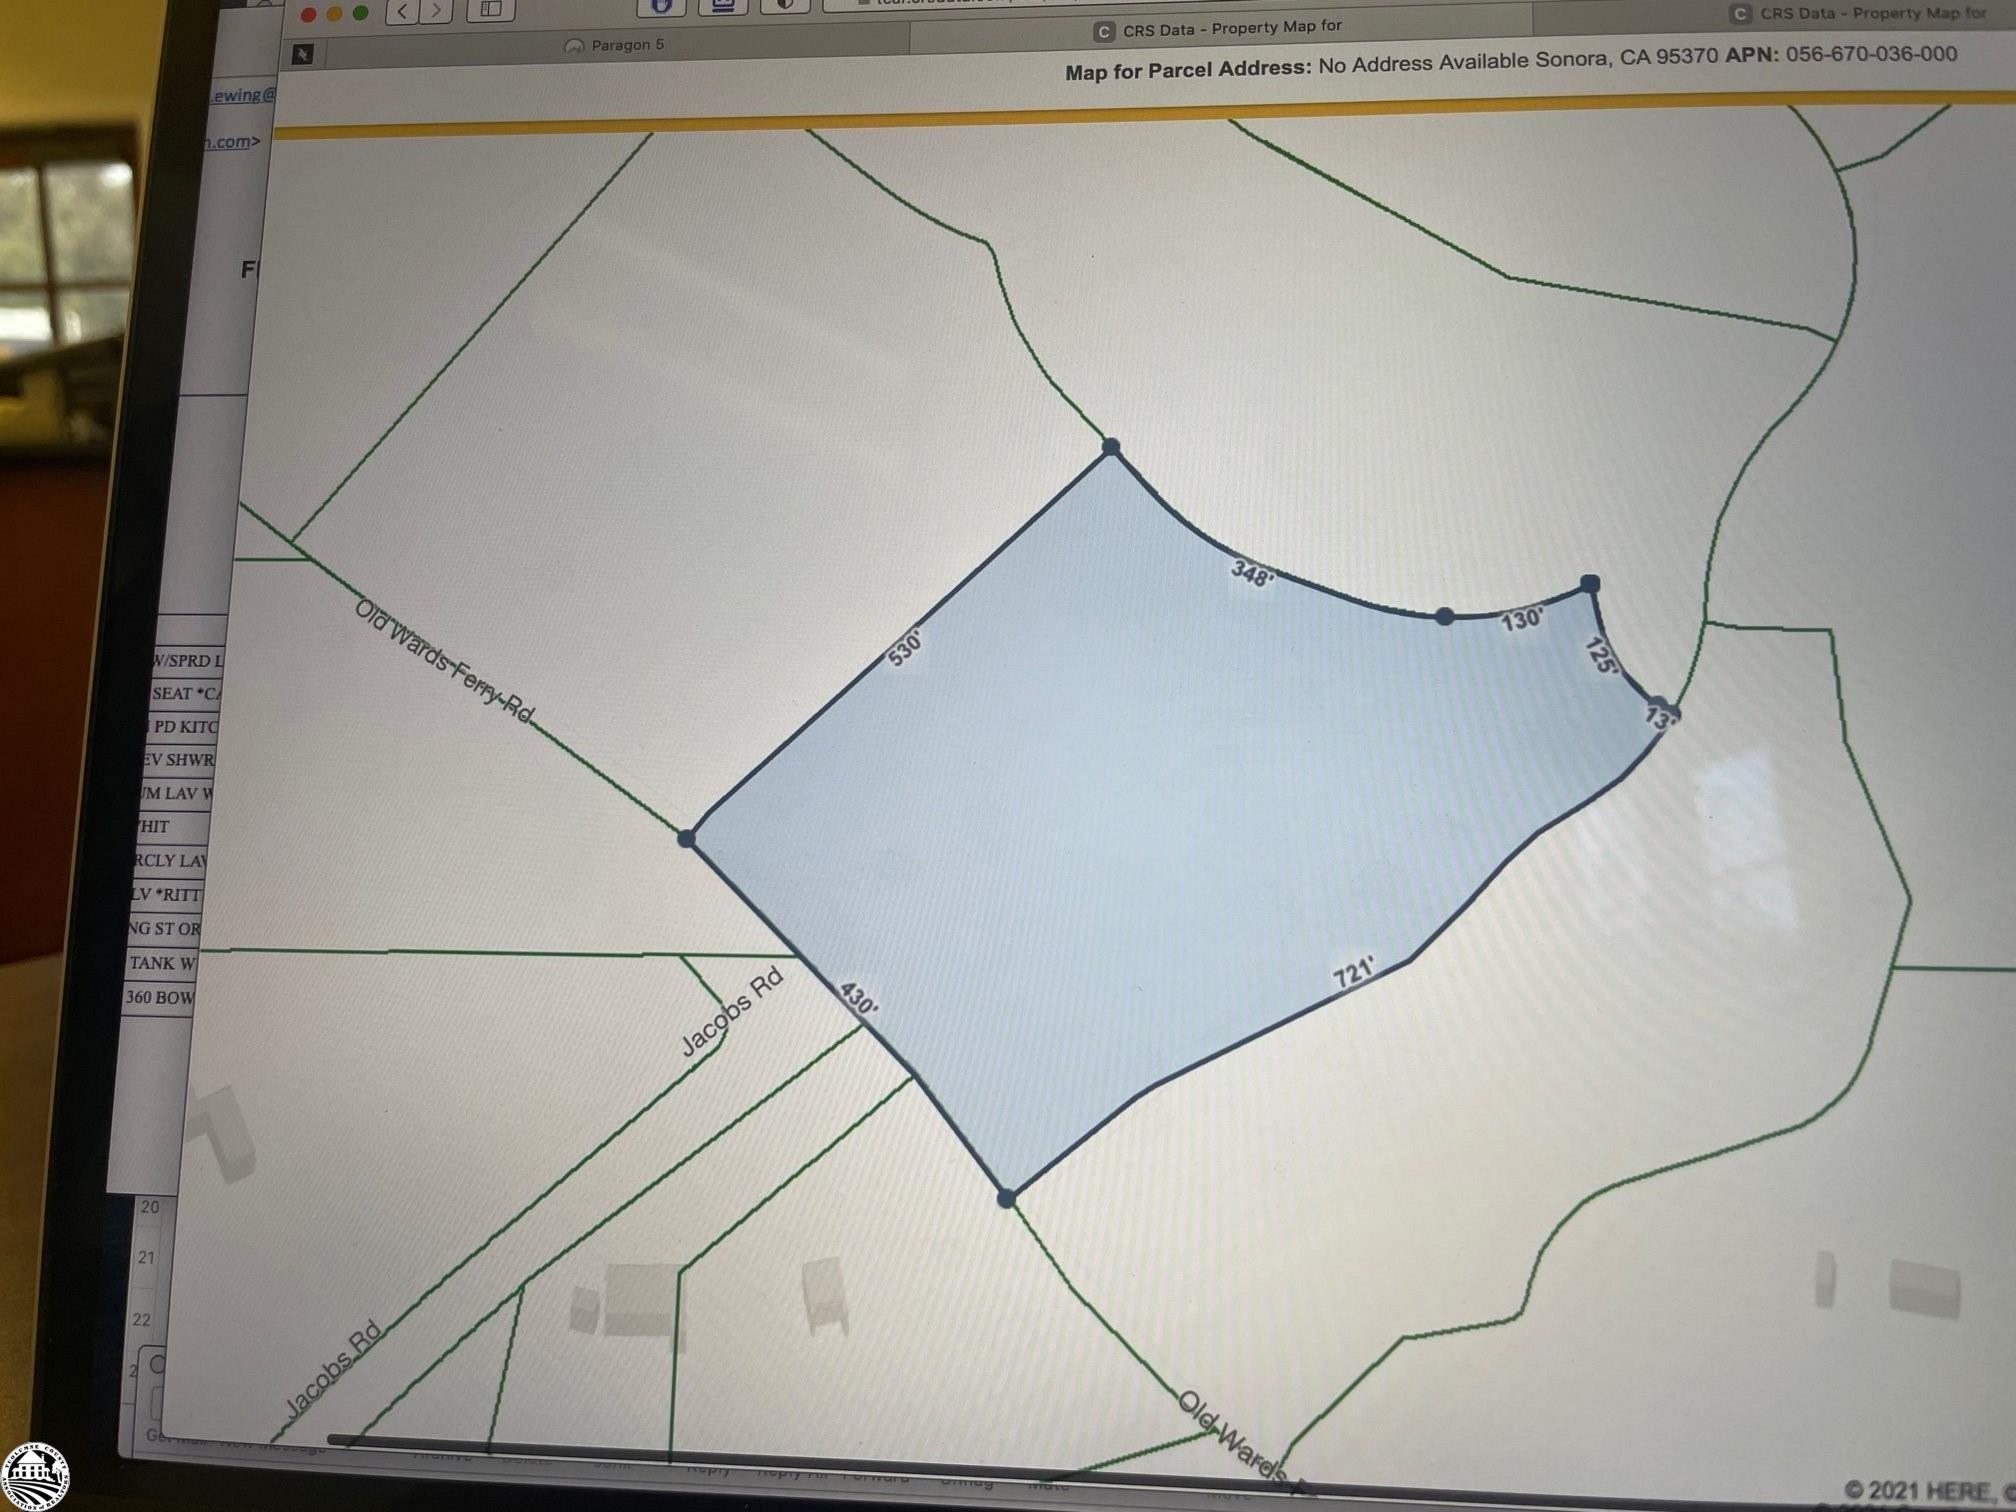This screenshot has height=1512, width=2016.
Task: Click the parcel vertex at the Old Wards Ferry Rd corner
Action: pyautogui.click(x=686, y=838)
